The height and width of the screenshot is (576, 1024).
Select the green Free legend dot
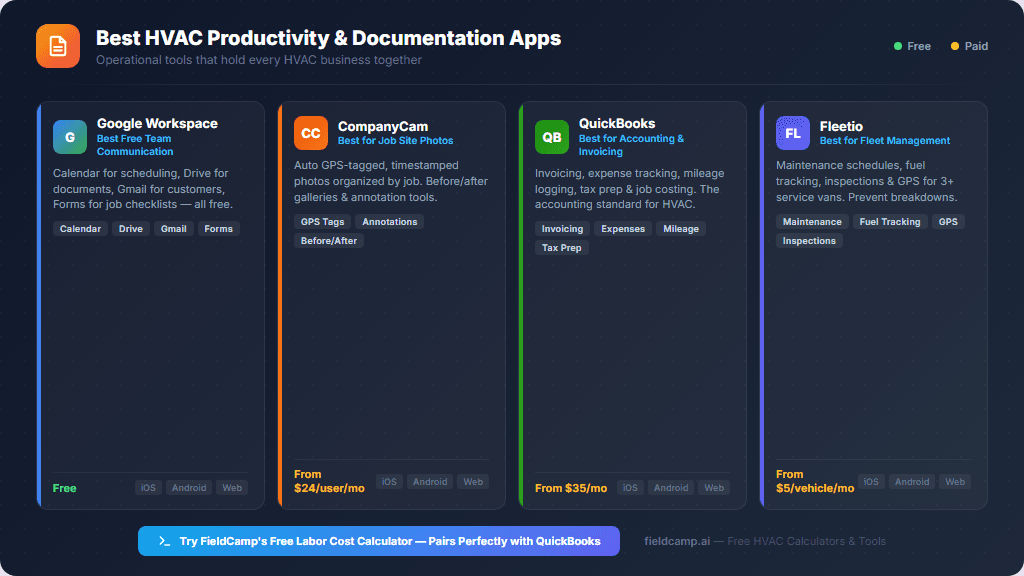point(899,46)
